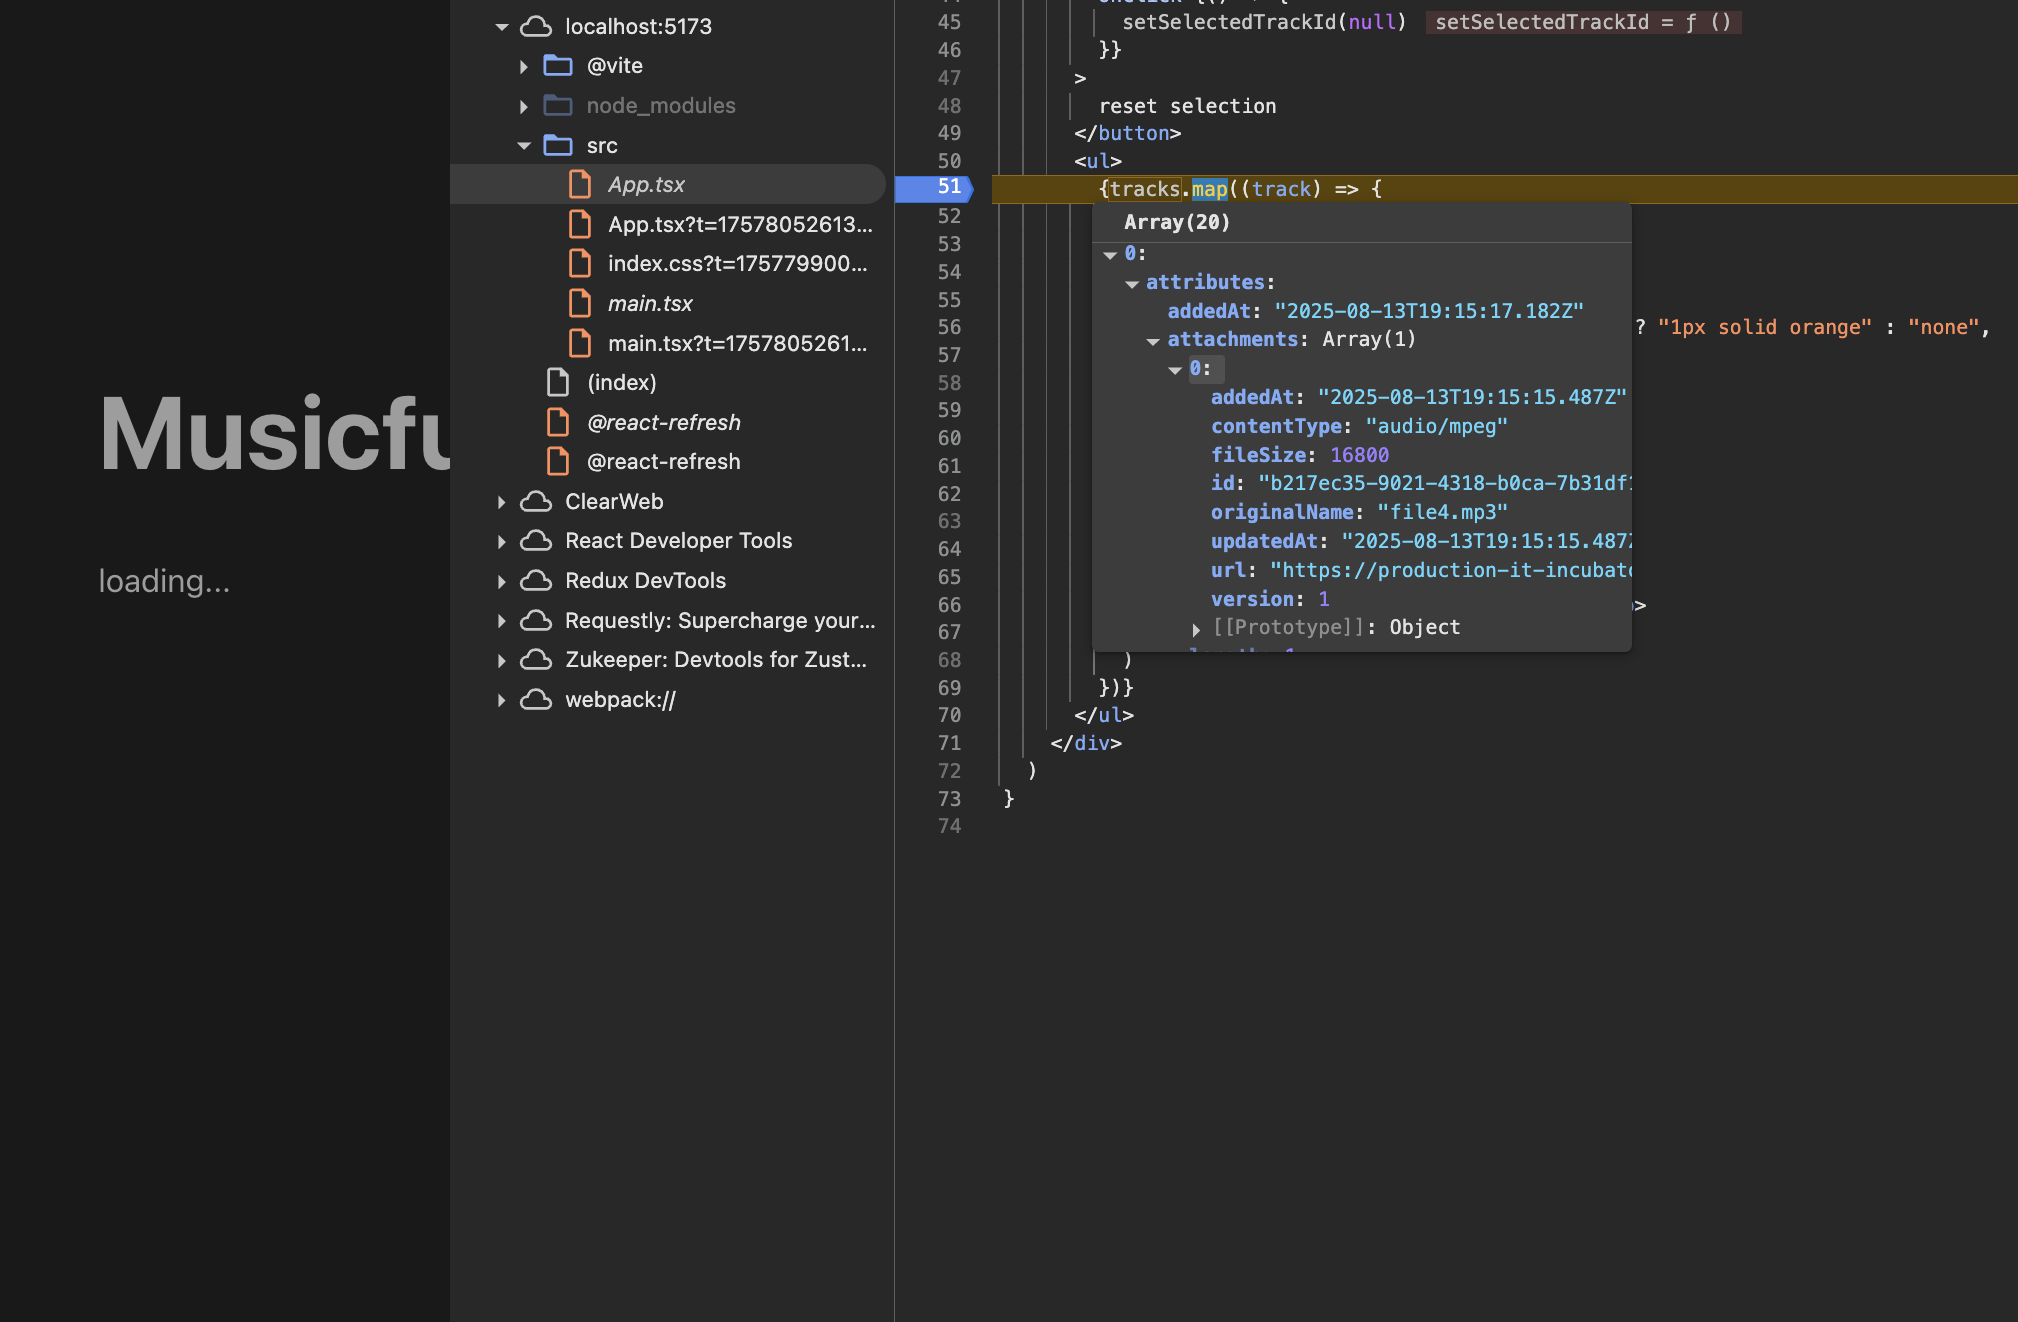
Task: Collapse the src folder
Action: pos(524,146)
